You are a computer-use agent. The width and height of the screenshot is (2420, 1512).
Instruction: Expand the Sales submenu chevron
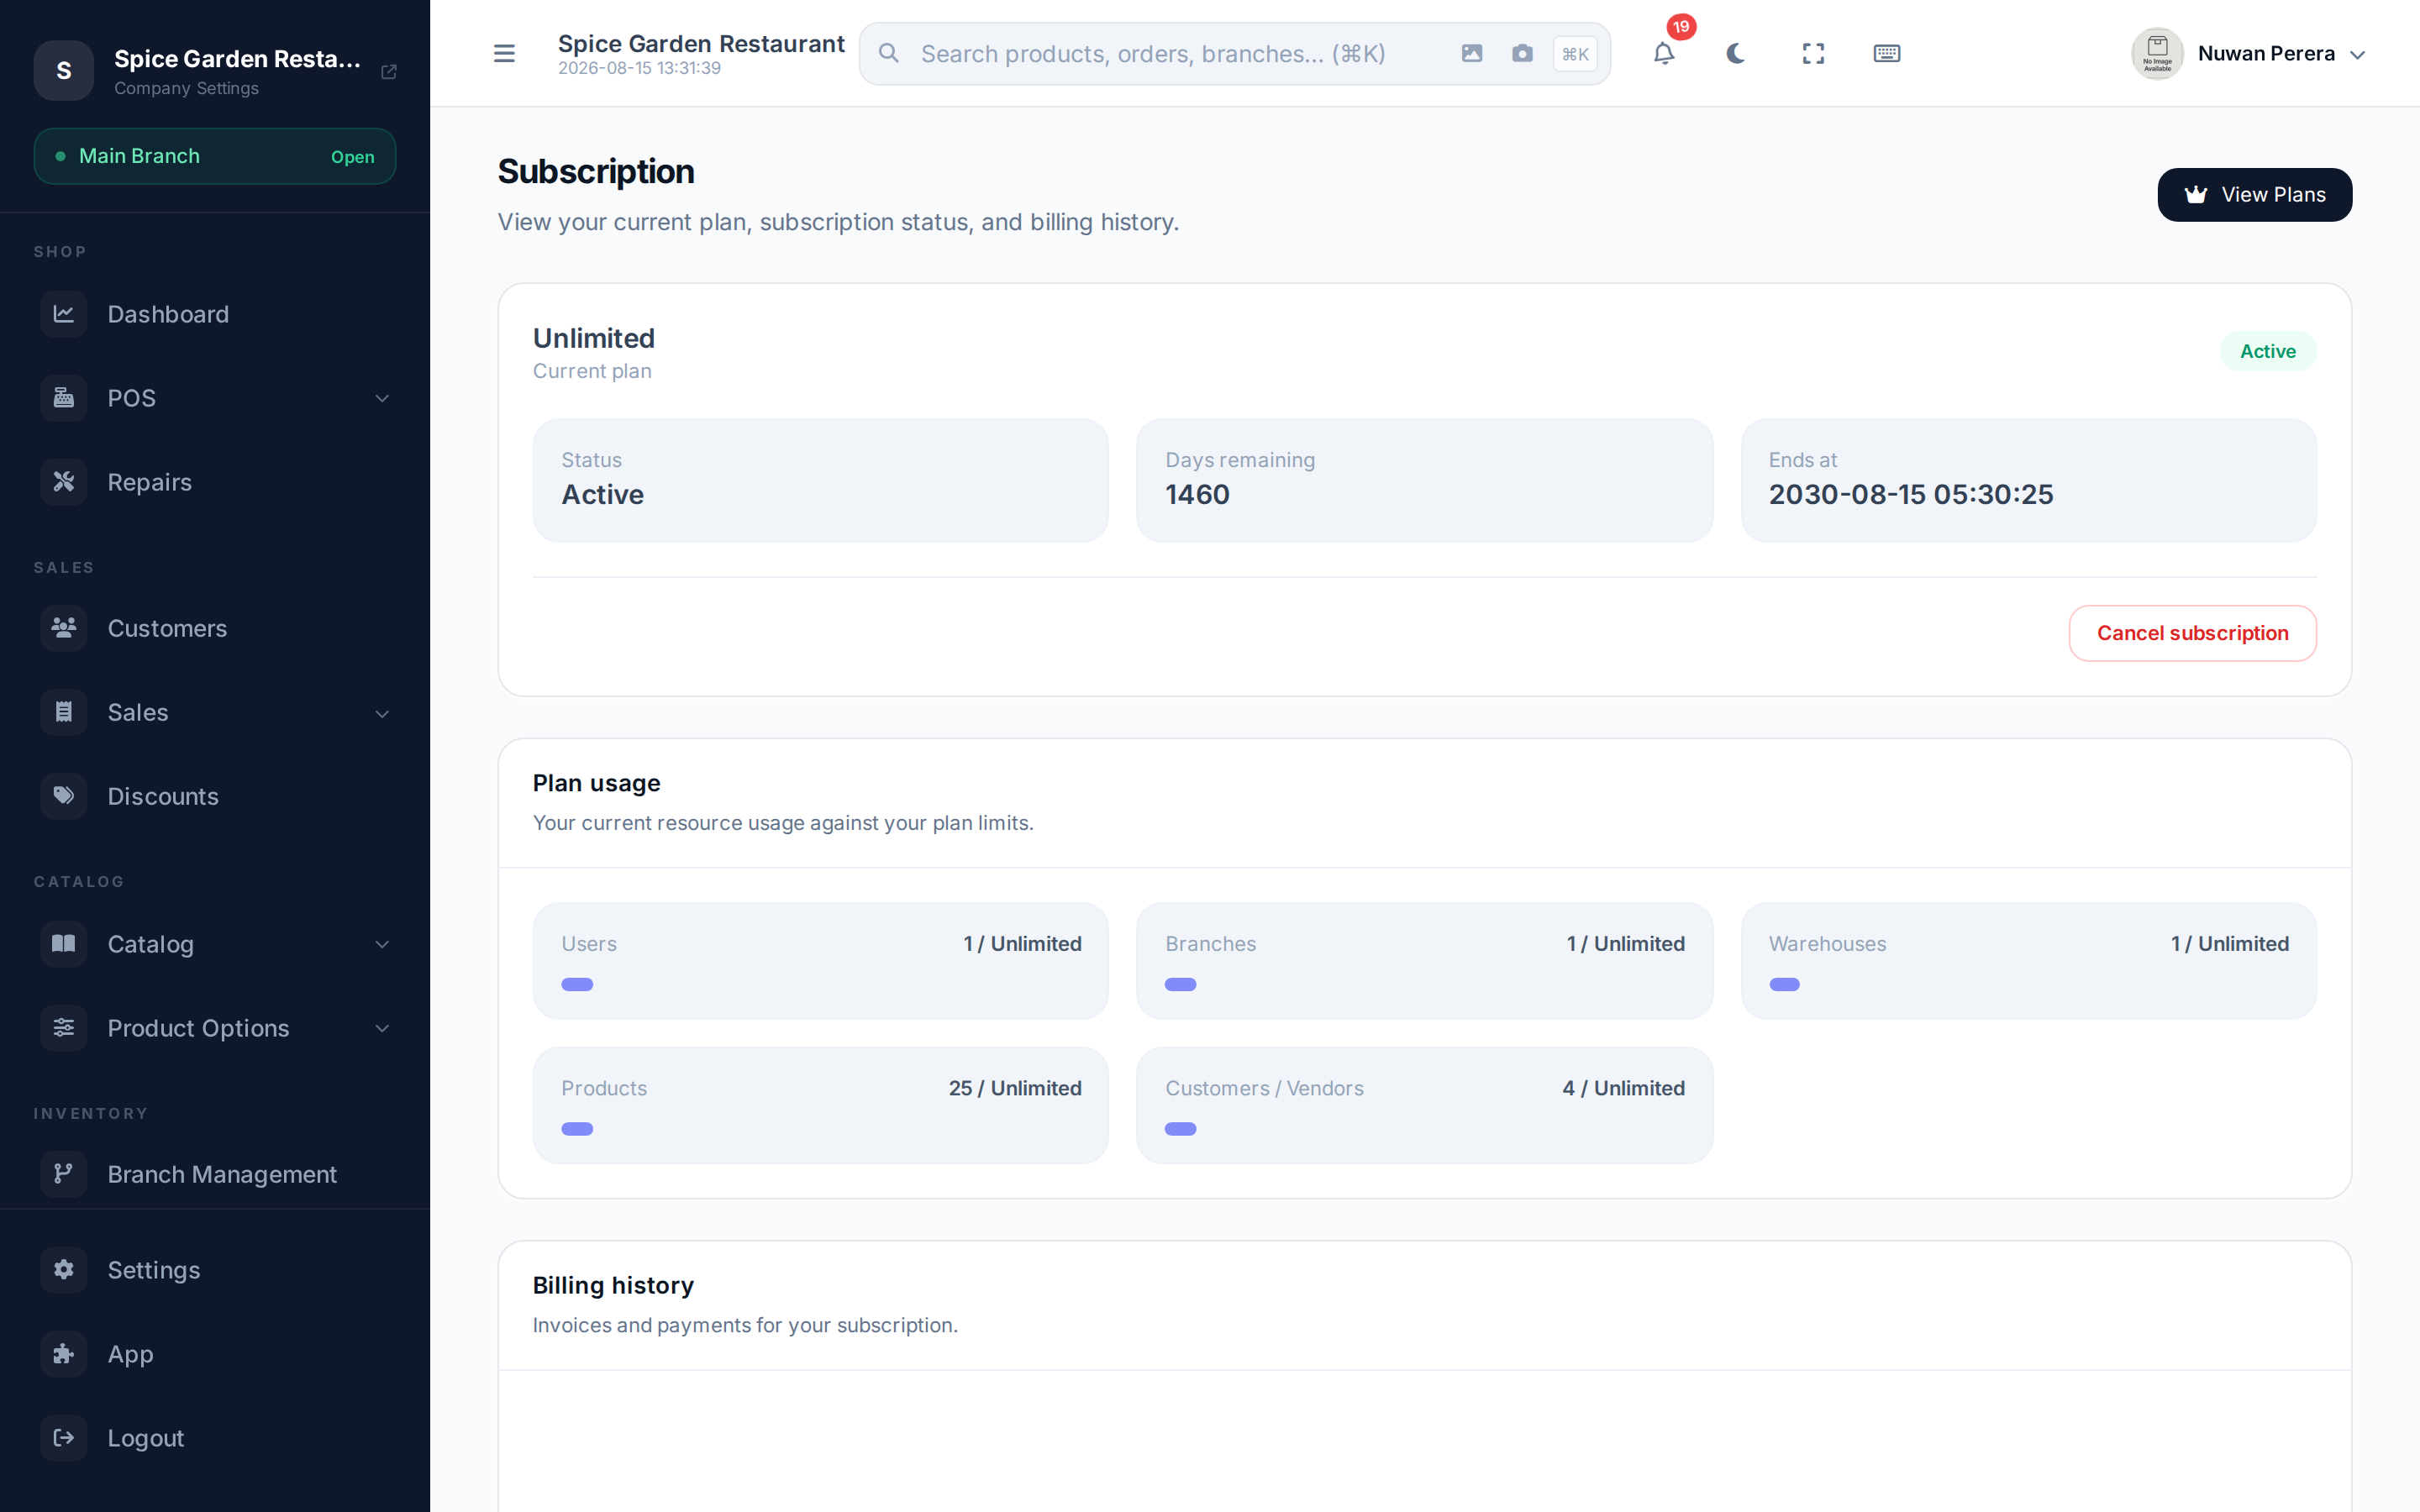(x=382, y=714)
